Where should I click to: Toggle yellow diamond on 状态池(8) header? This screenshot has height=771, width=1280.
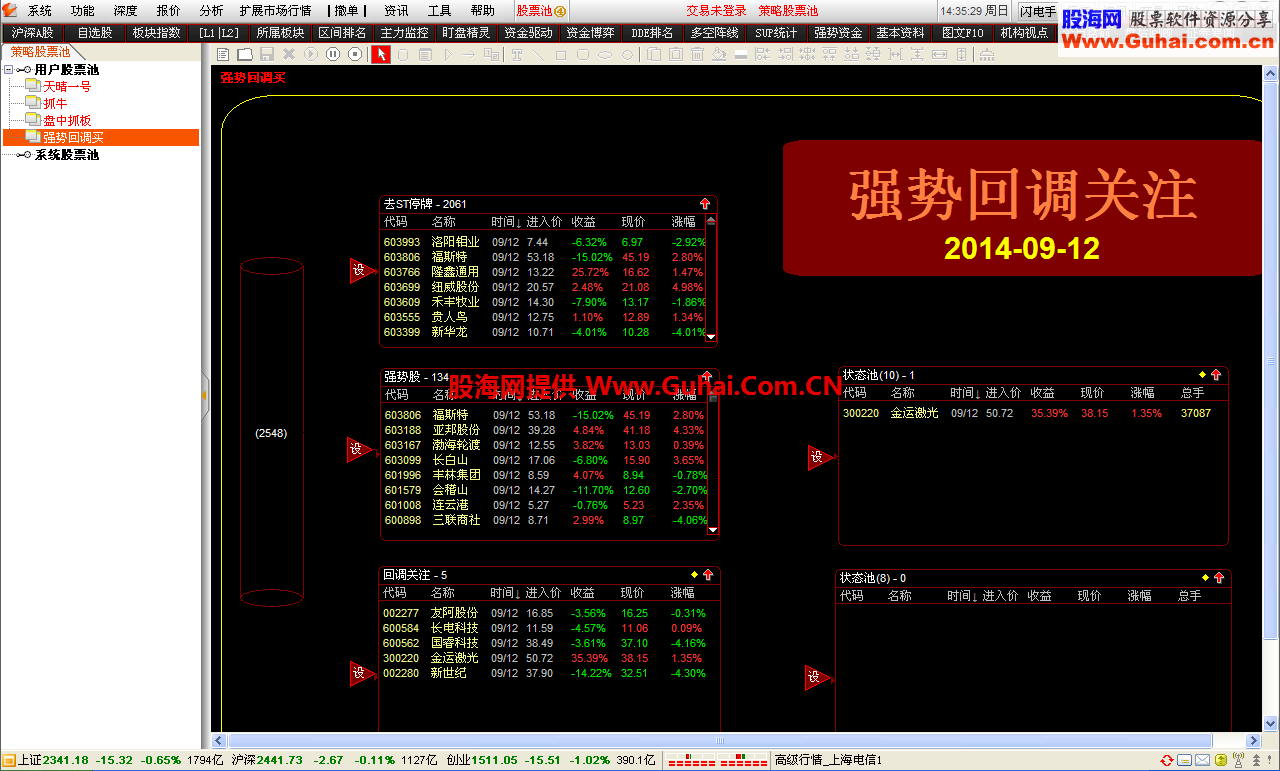pyautogui.click(x=1203, y=577)
